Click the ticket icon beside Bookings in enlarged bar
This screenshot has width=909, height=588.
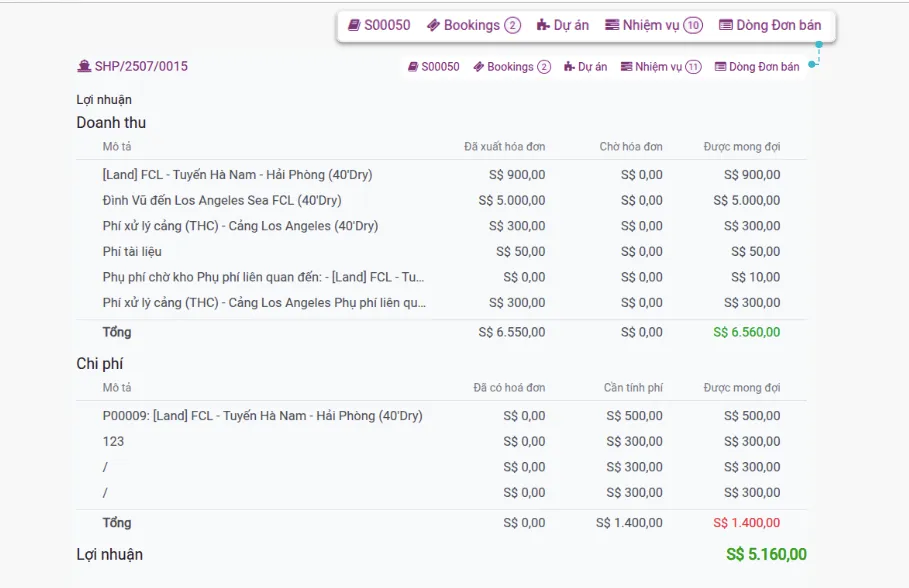pos(433,25)
